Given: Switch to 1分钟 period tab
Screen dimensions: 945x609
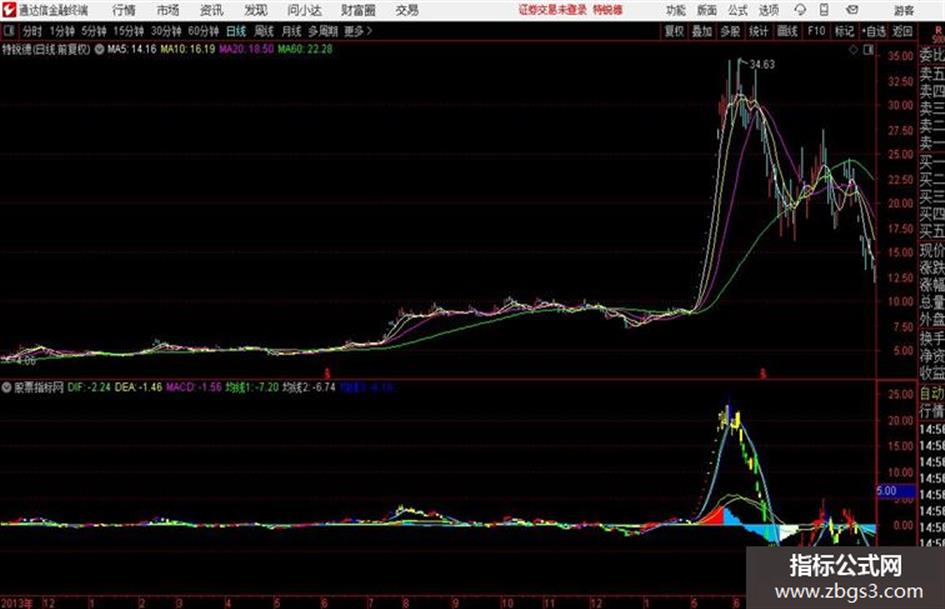Looking at the screenshot, I should 62,31.
